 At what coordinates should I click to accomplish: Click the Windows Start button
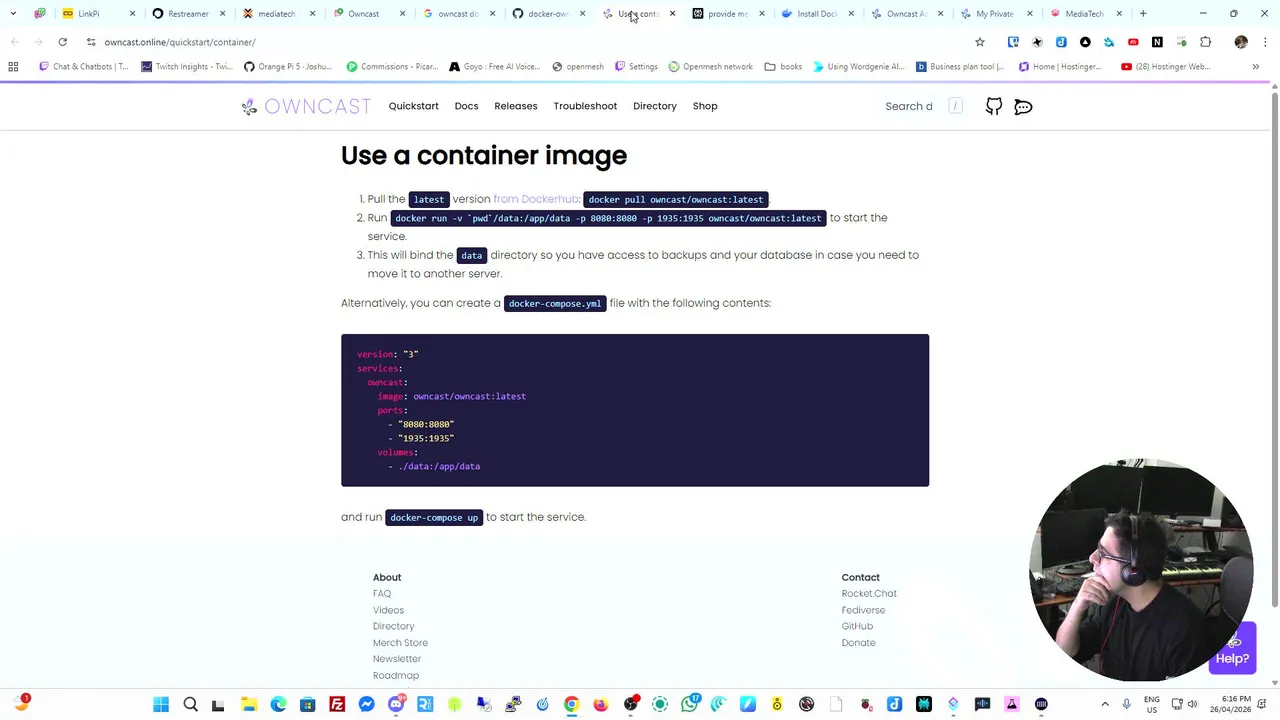click(x=161, y=705)
